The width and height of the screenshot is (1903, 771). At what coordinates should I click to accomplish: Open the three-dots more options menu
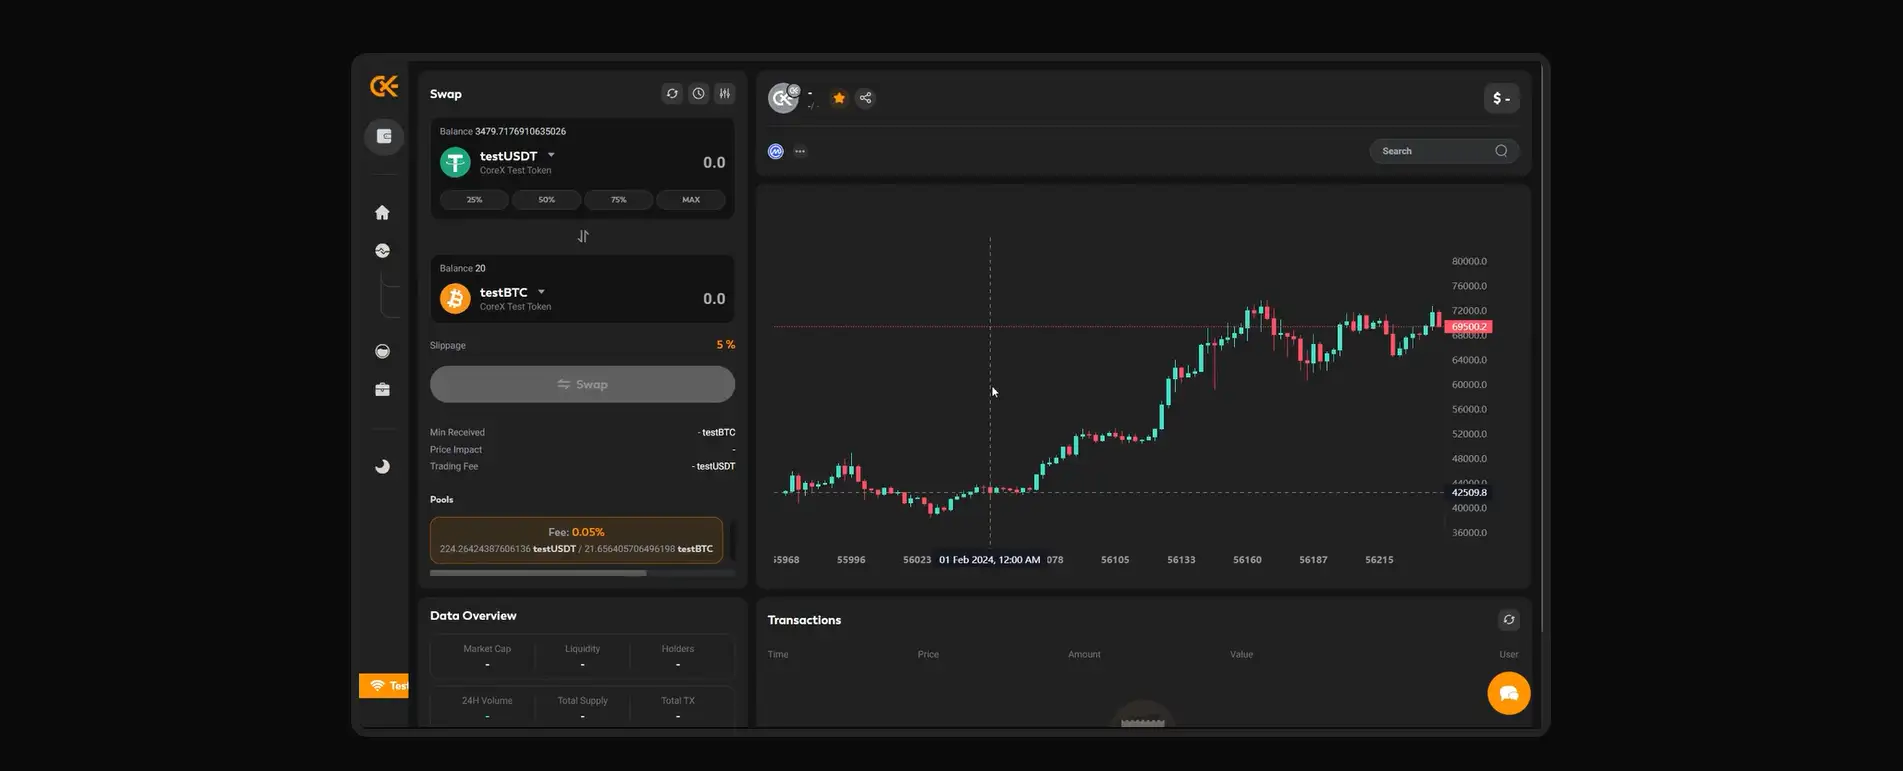pyautogui.click(x=800, y=152)
